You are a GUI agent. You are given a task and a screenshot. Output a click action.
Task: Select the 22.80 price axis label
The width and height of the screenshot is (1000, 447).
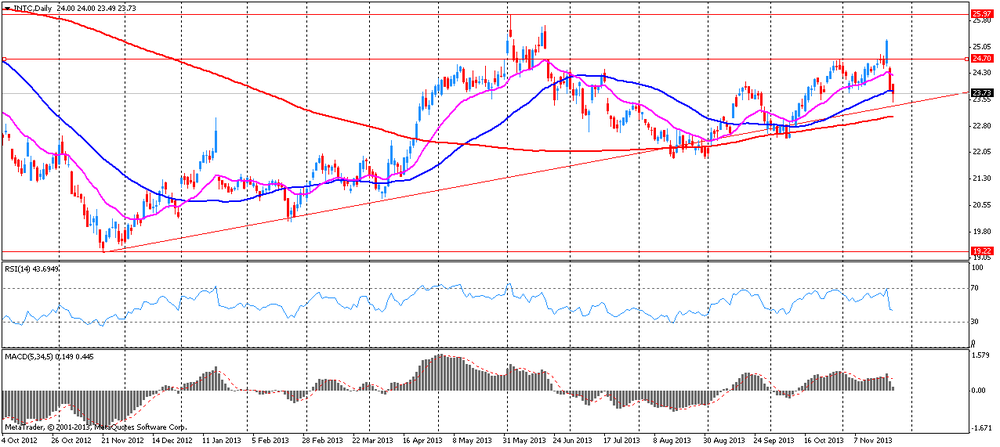click(980, 126)
